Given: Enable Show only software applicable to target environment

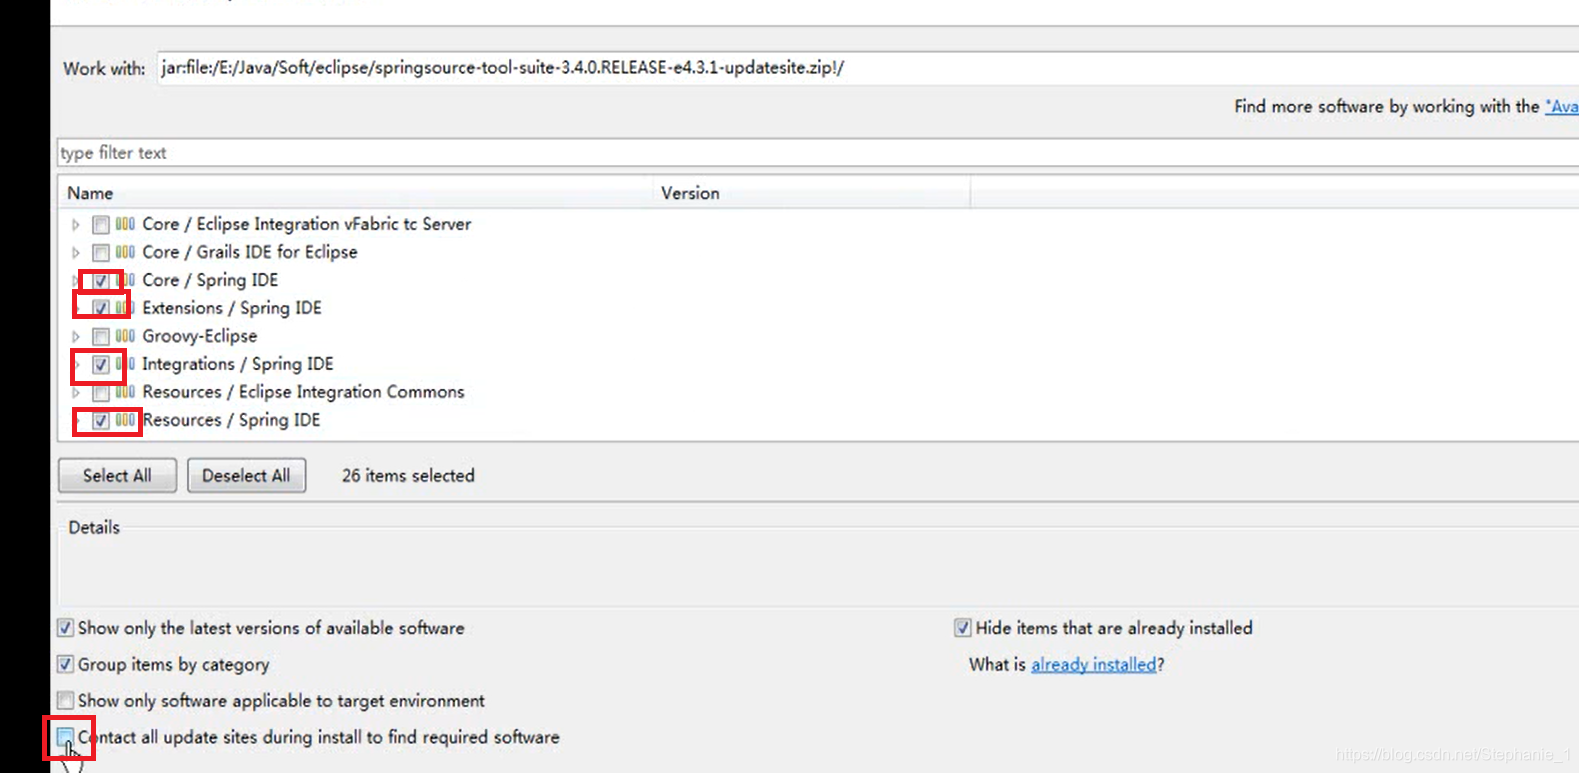Looking at the screenshot, I should [x=65, y=700].
